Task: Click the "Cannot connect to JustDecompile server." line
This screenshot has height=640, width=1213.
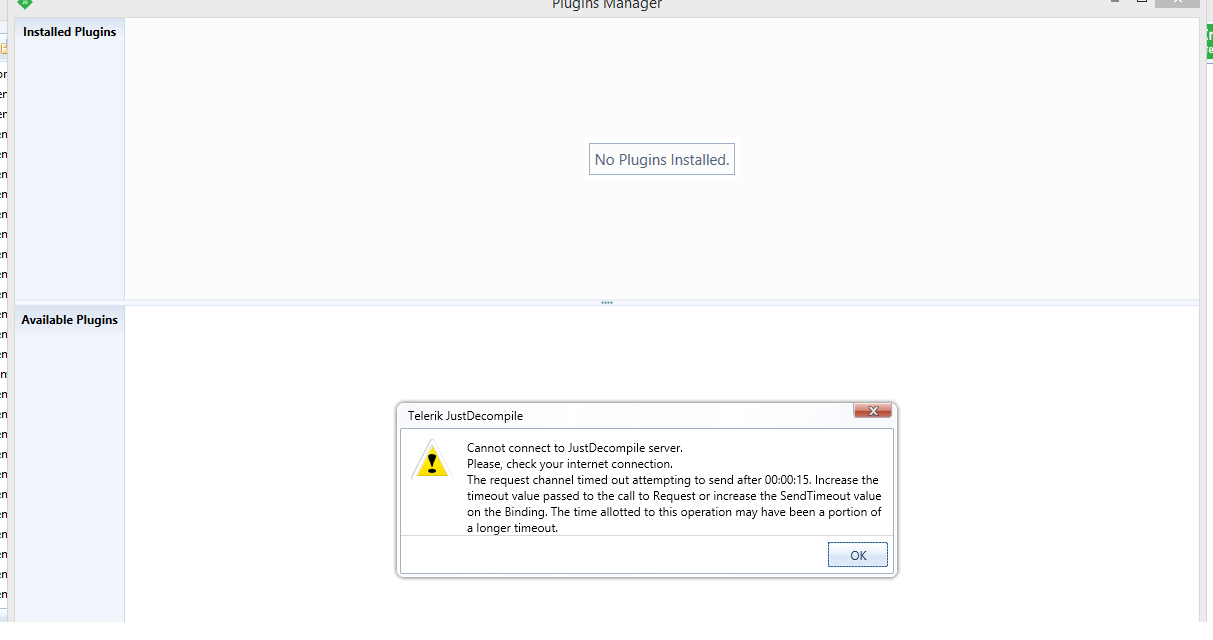Action: [x=575, y=448]
